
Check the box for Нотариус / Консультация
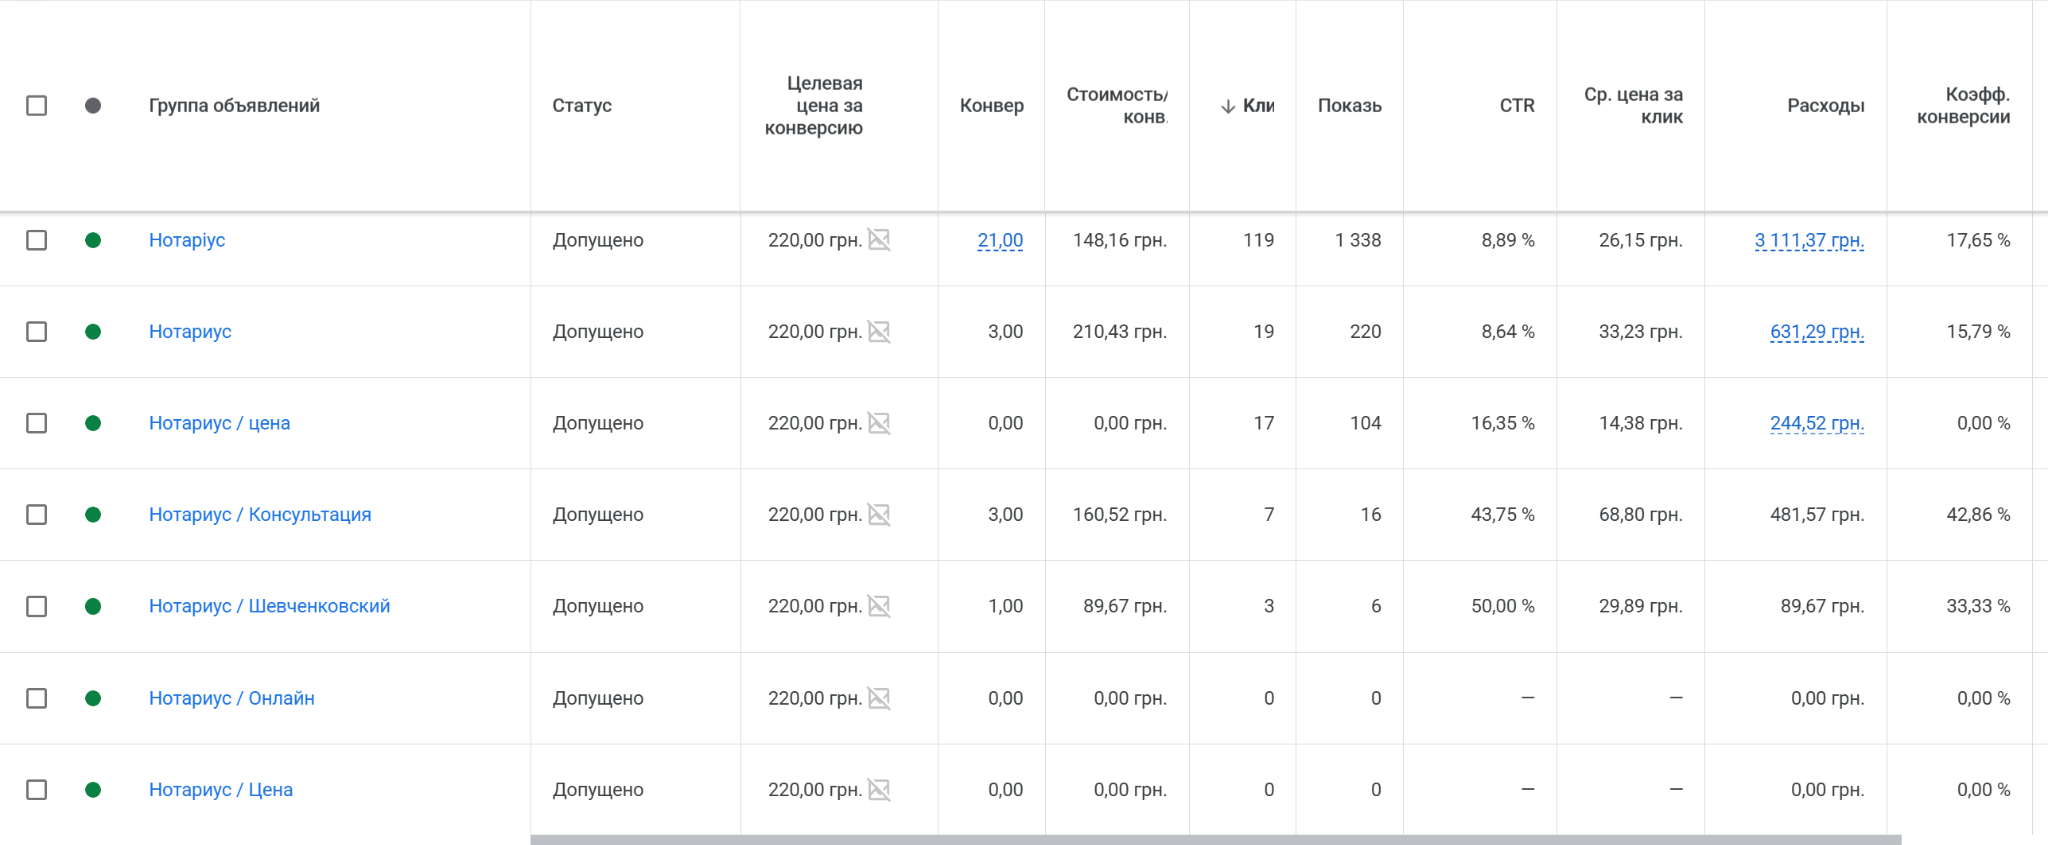pyautogui.click(x=37, y=515)
